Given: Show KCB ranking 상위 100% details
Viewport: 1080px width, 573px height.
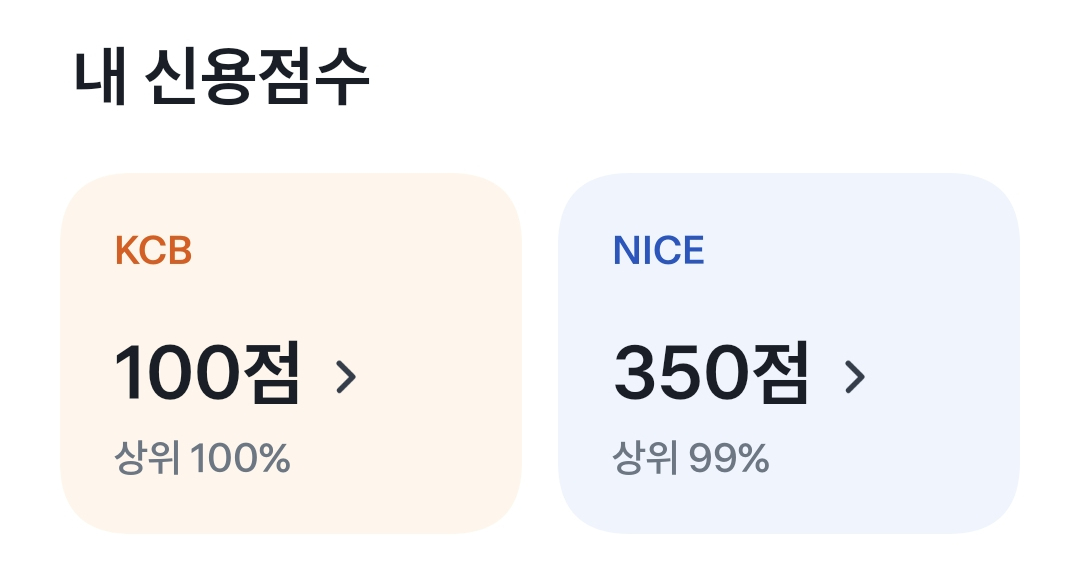Looking at the screenshot, I should coord(202,459).
